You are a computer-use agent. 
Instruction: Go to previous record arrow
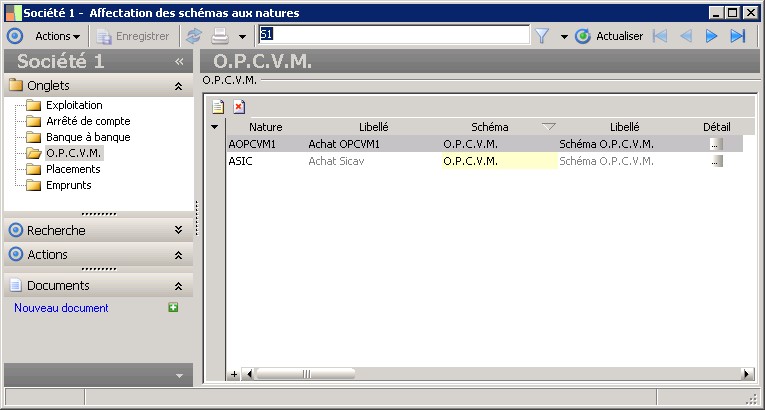(686, 36)
